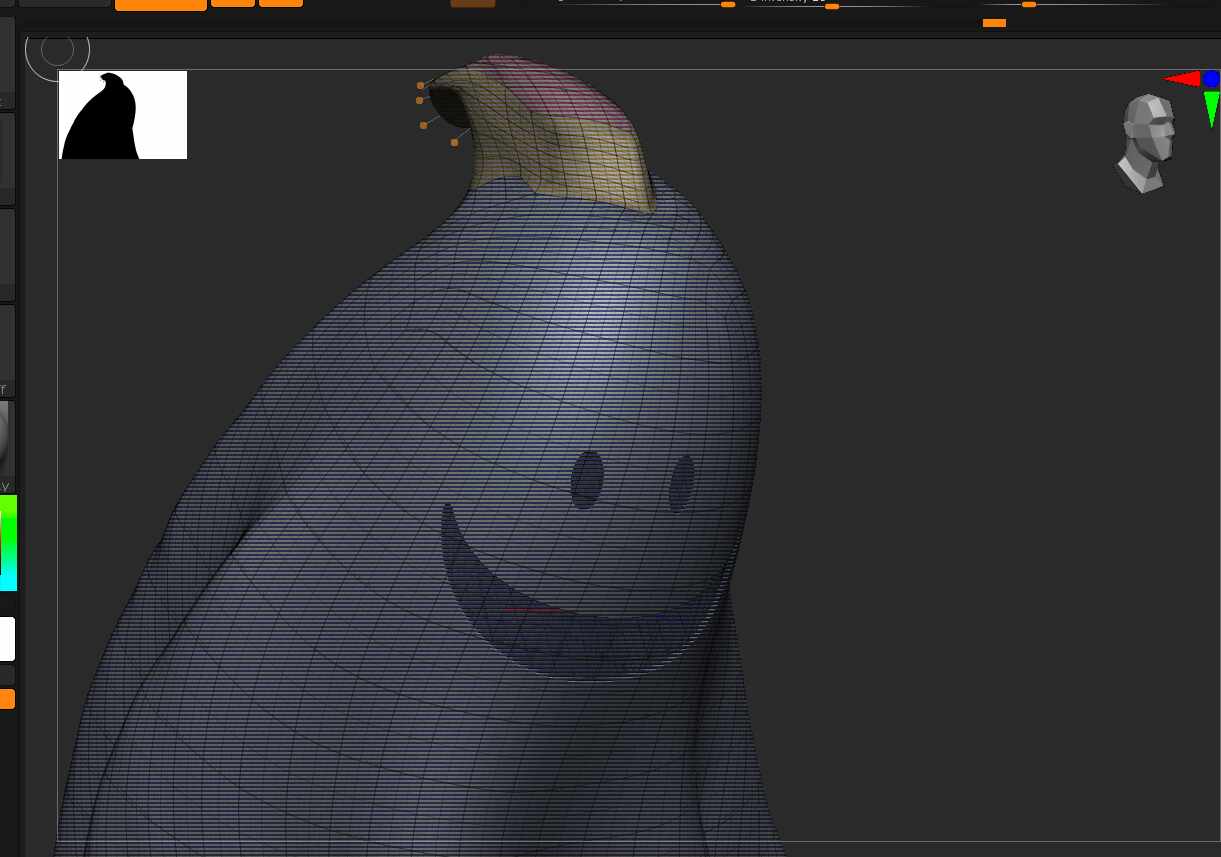Toggle the large orange button in top toolbar
Screen dimensions: 1221x857
[160, 4]
